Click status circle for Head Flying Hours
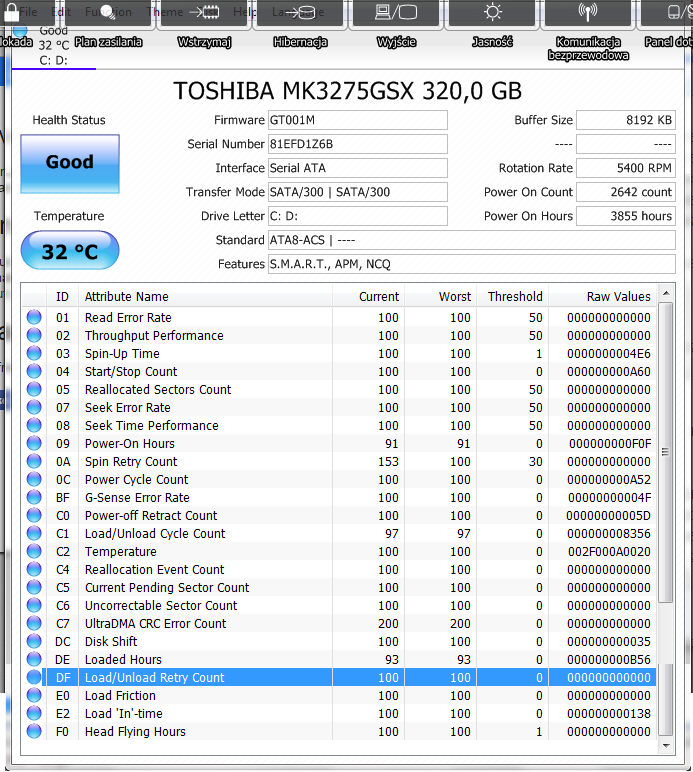 pos(34,731)
